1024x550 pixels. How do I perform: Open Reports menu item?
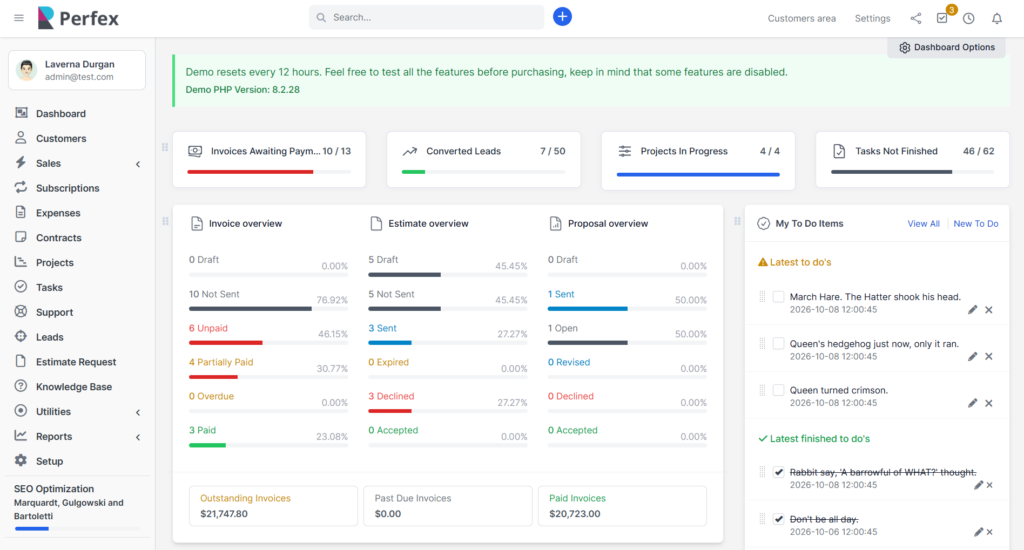click(54, 436)
